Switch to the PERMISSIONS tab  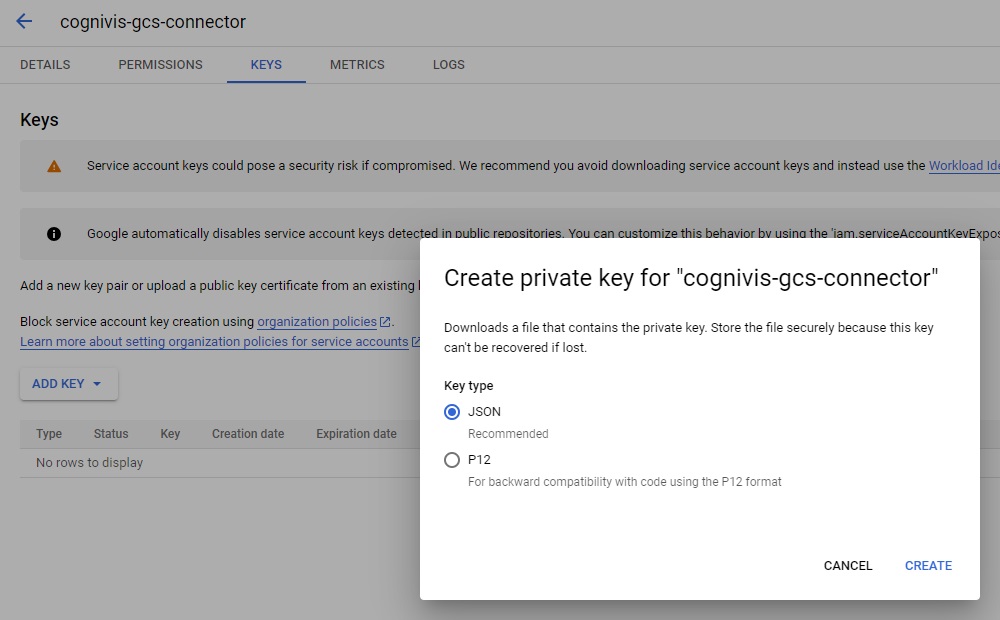[x=160, y=65]
